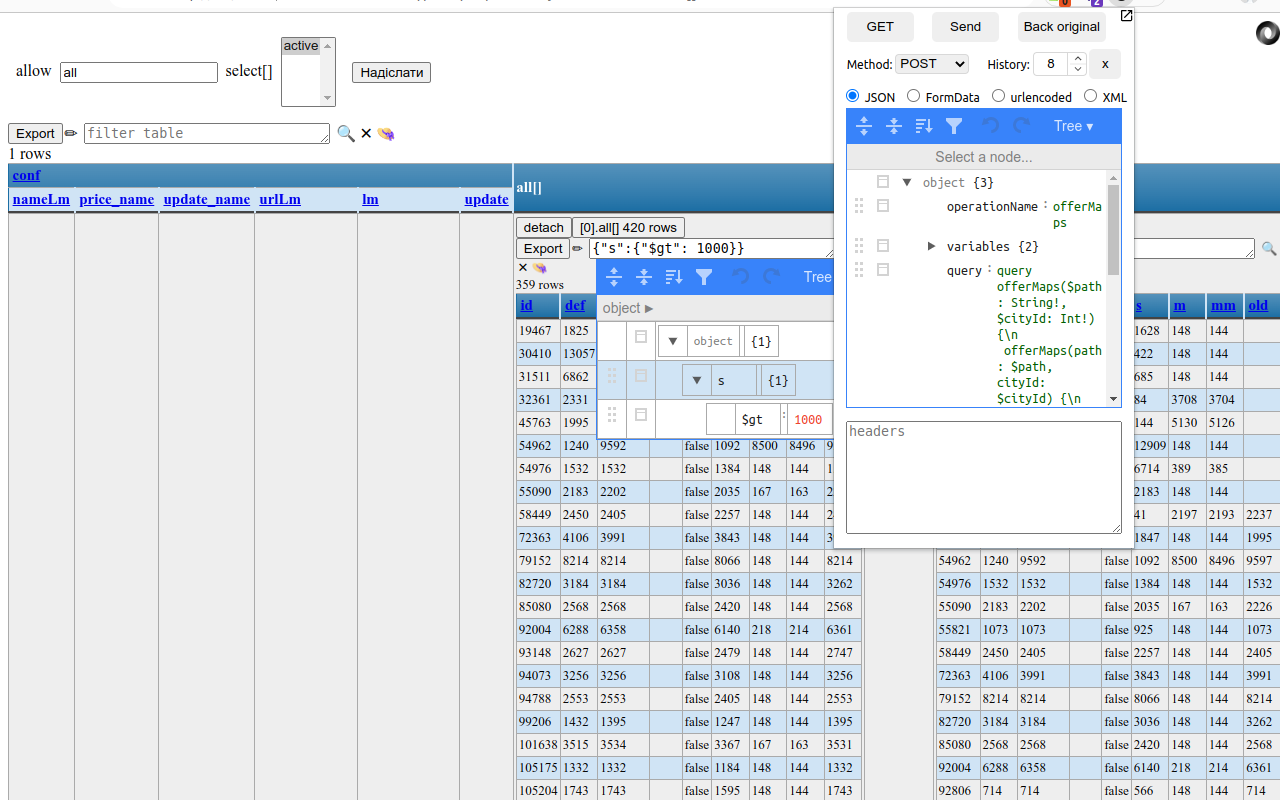
Task: Click undo icon in filter JSON editor
Action: [x=740, y=277]
